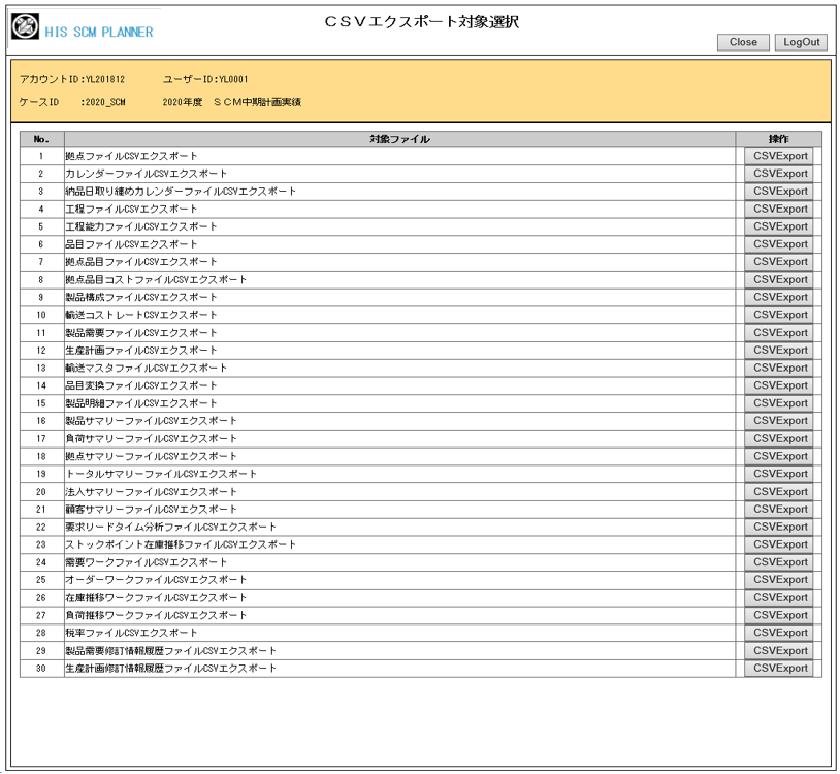
Task: Export 生産計画修訂情報履歴ファイル row 30
Action: 778,668
